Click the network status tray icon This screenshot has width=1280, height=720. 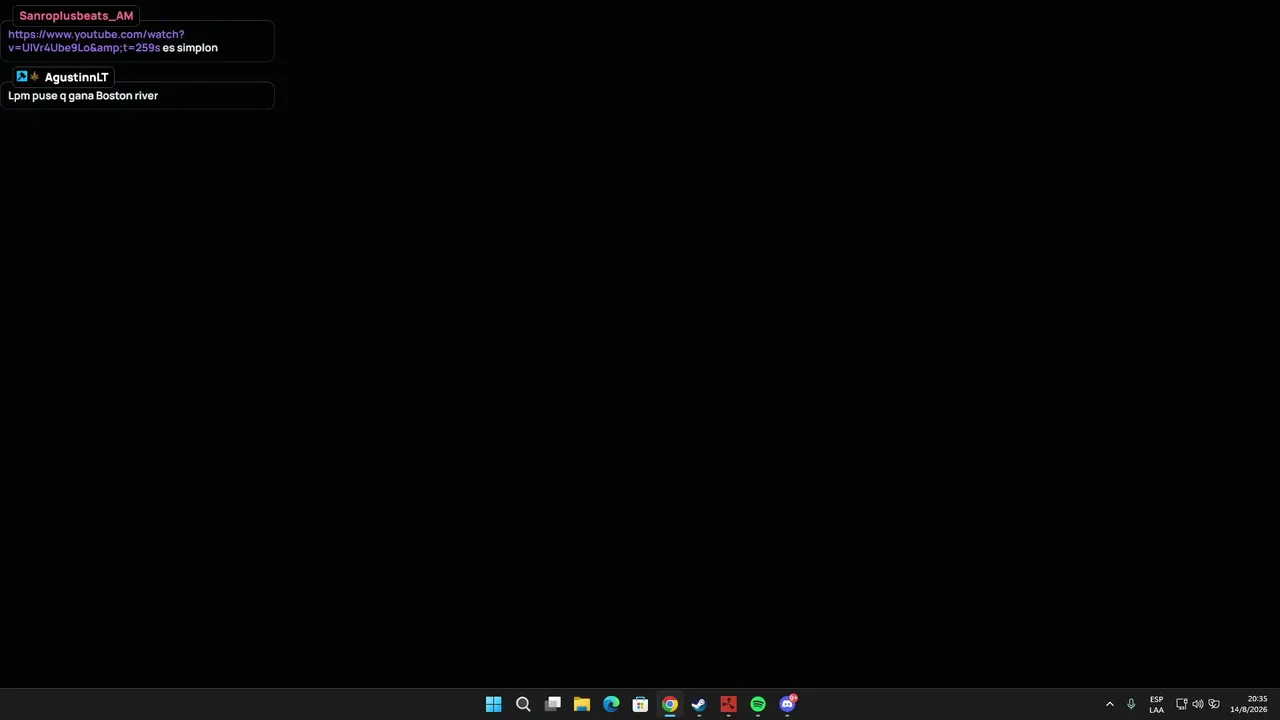(x=1182, y=705)
